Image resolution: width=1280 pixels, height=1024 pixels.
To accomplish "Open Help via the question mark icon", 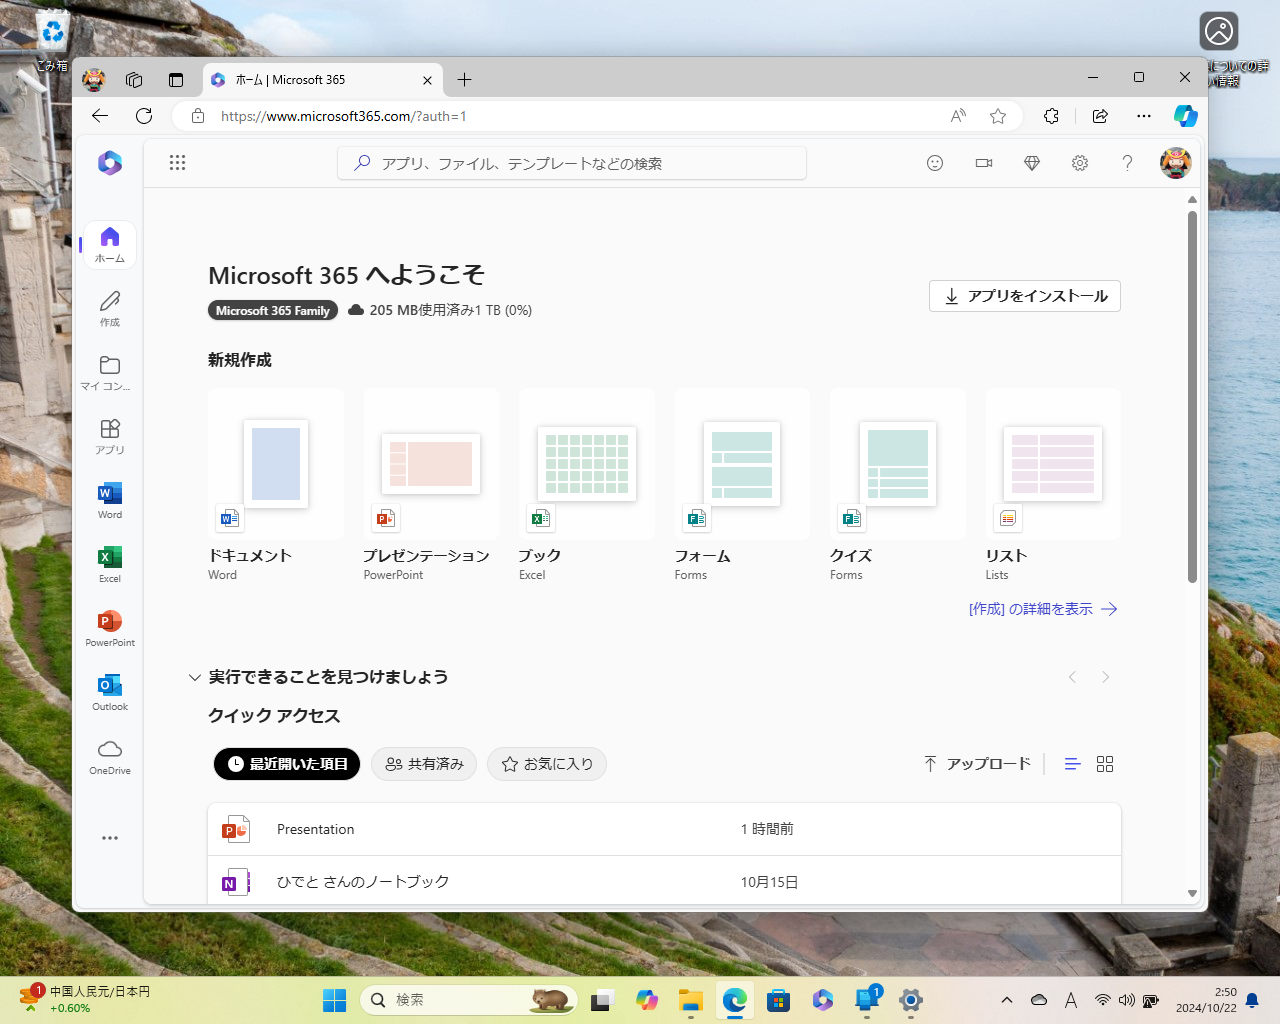I will point(1127,162).
